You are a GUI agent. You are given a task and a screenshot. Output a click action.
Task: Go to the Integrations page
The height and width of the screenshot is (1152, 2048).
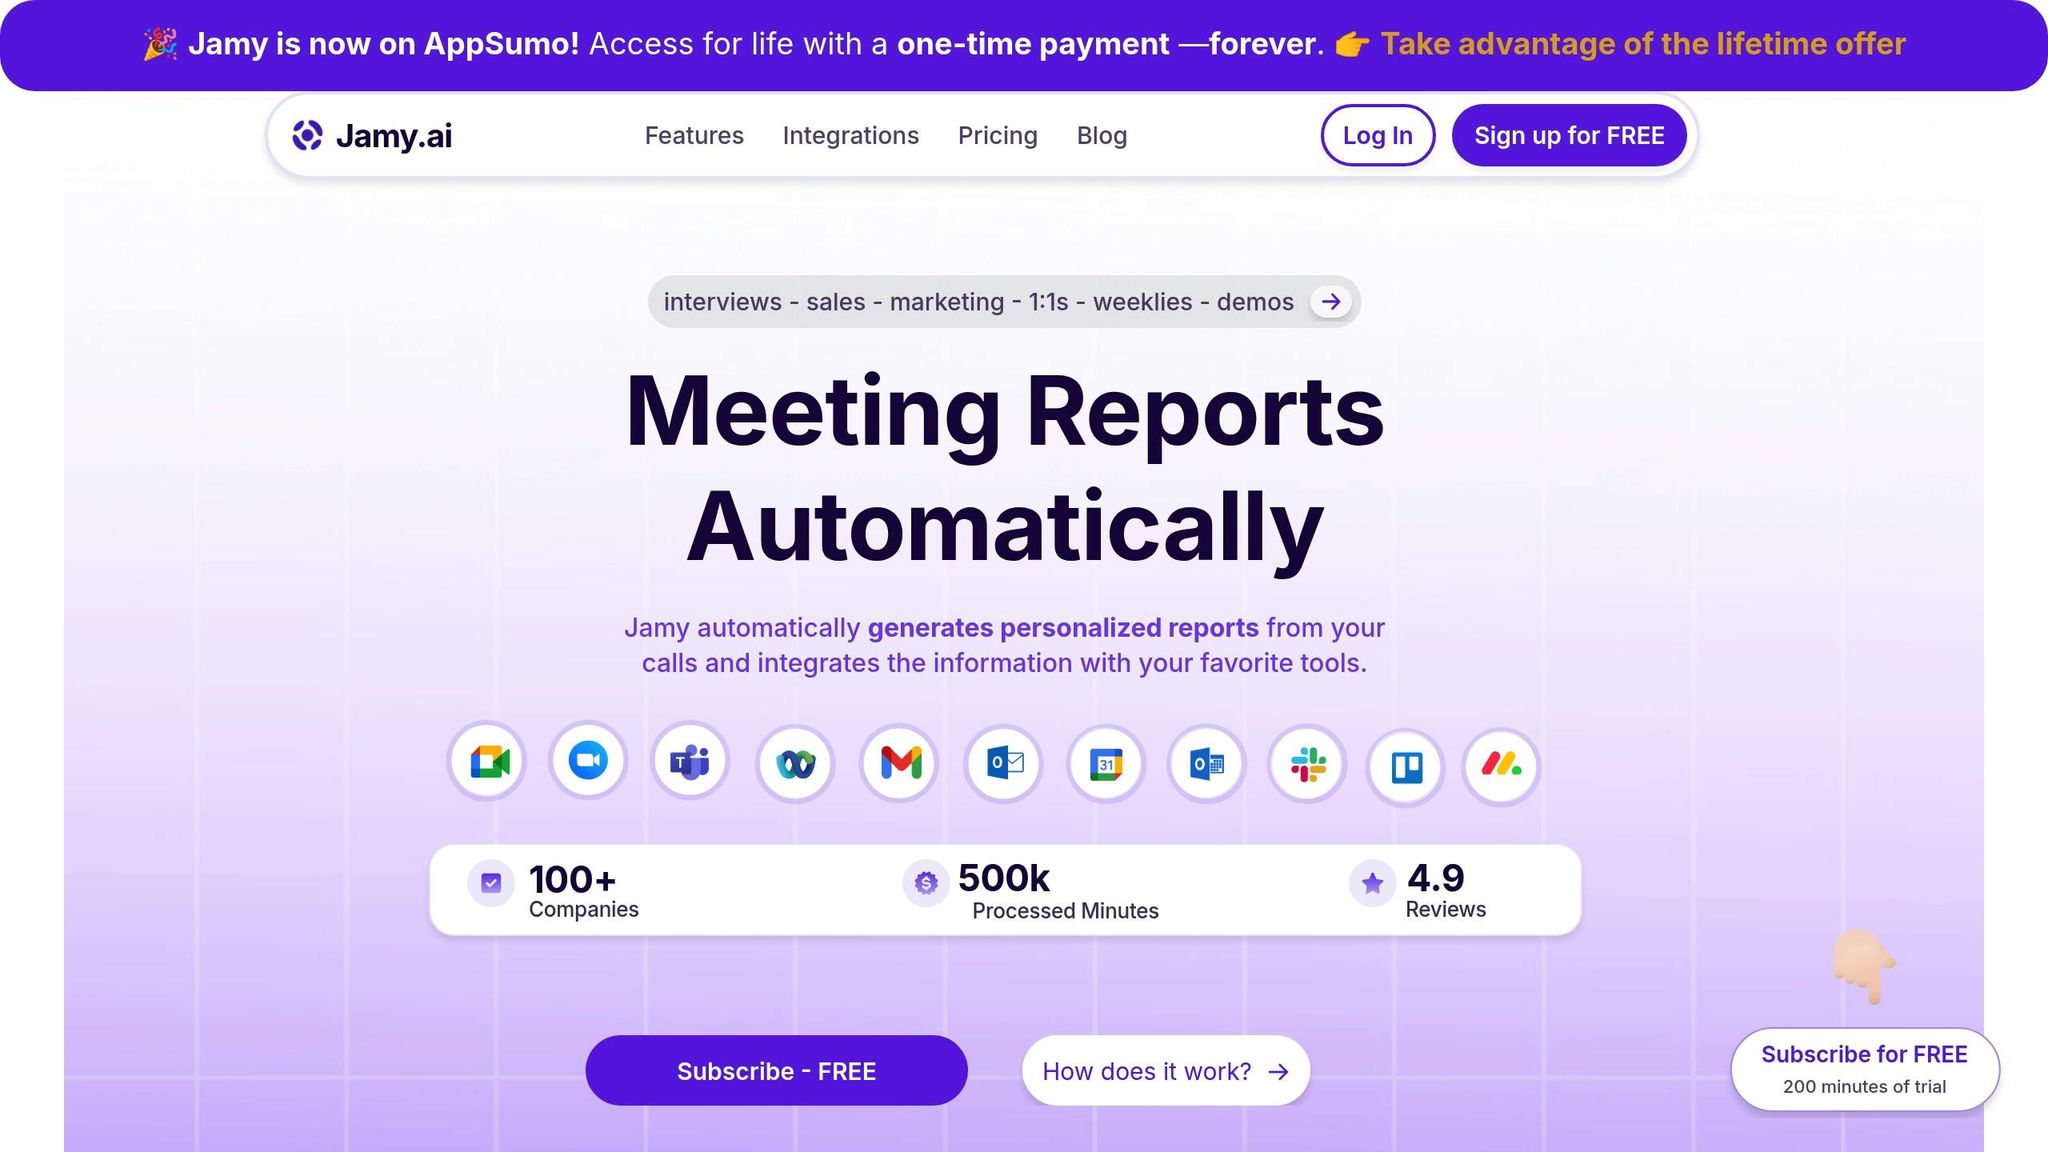[x=851, y=136]
